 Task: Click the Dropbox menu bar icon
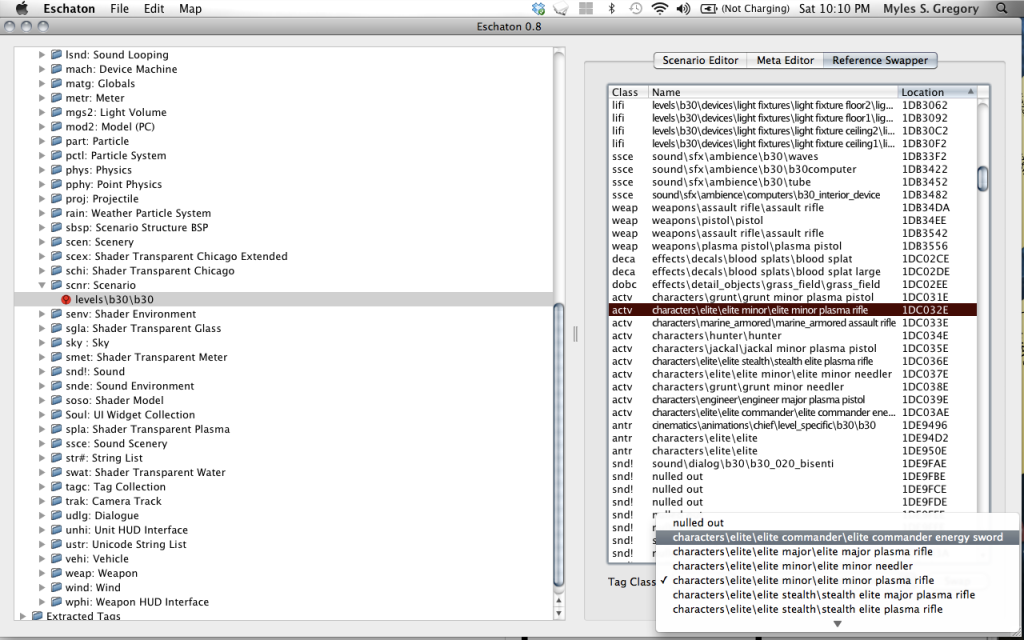pos(538,8)
